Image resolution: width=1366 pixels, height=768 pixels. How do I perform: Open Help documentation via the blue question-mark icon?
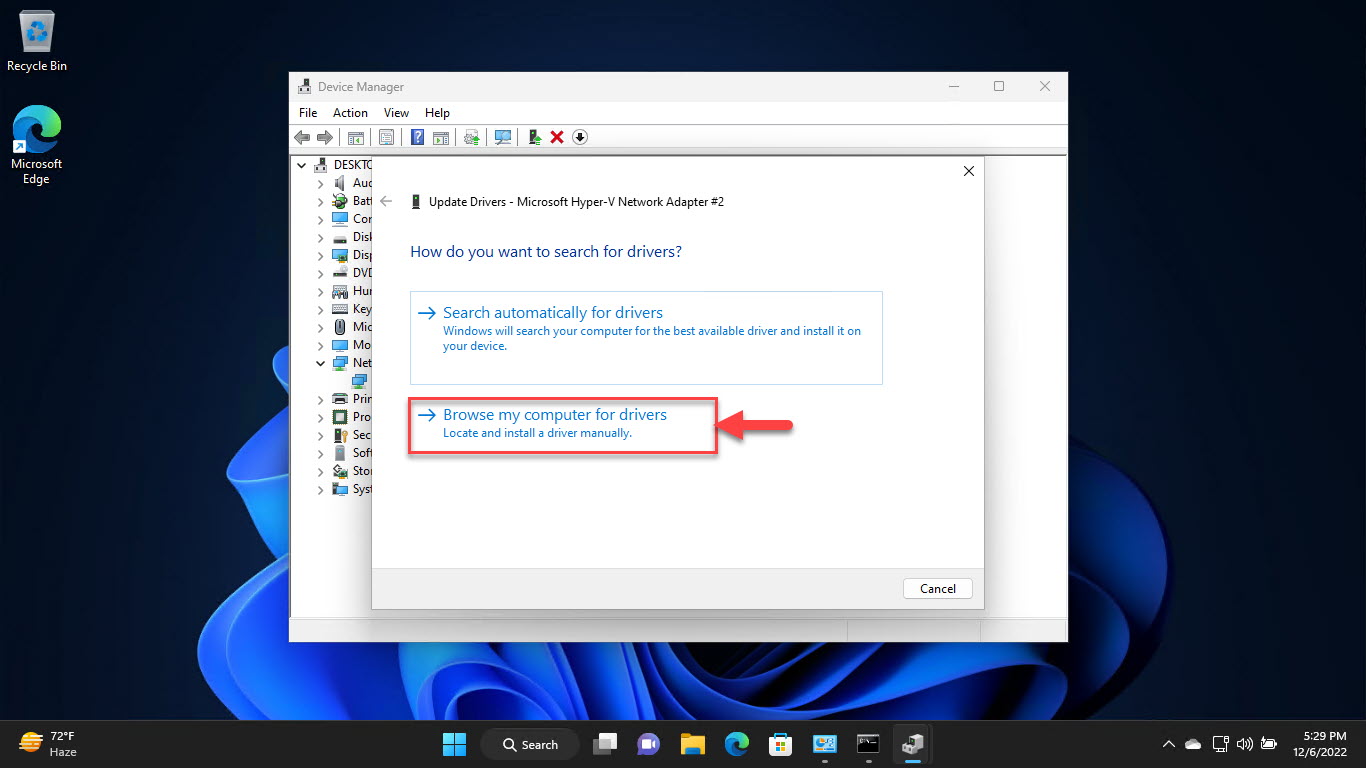pos(417,137)
